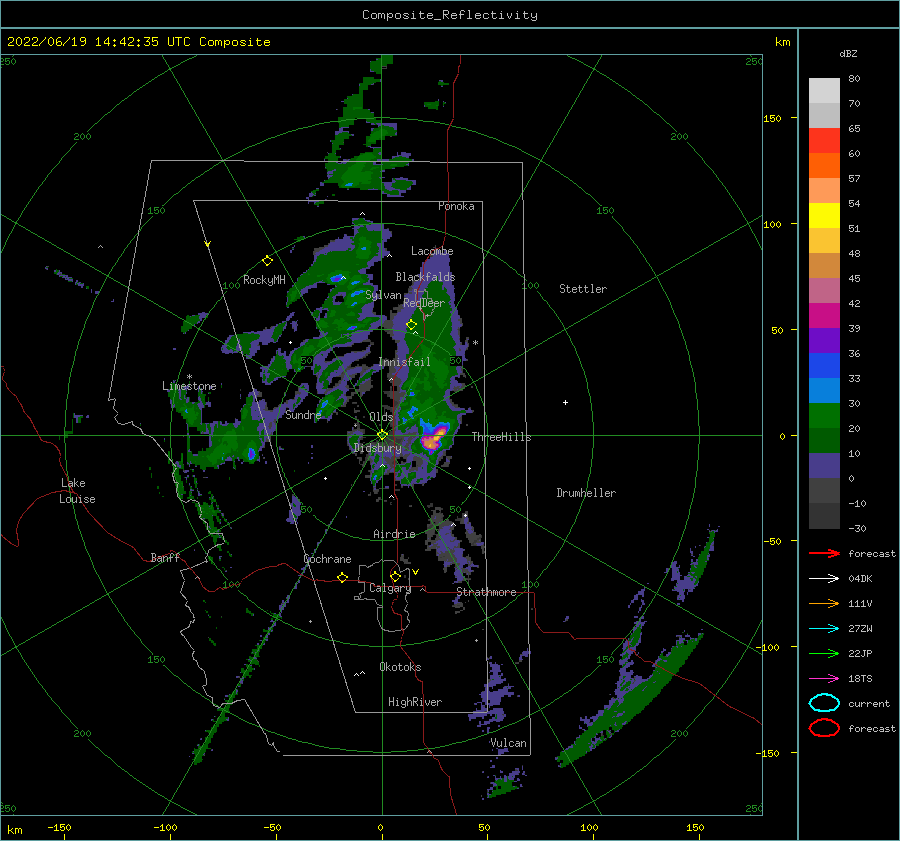Click the Composite_Reflectivity title
Screen dimensions: 900x841
pos(450,15)
